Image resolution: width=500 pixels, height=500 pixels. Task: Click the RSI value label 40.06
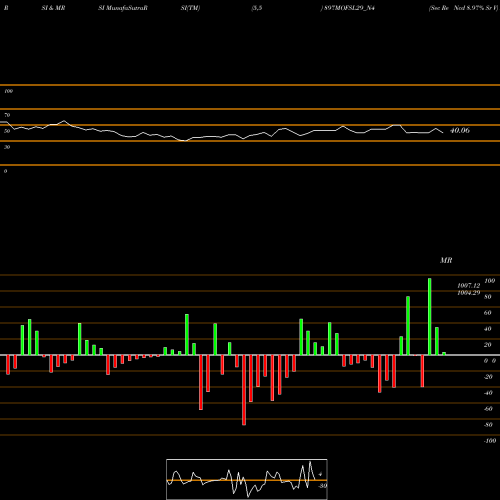click(460, 130)
